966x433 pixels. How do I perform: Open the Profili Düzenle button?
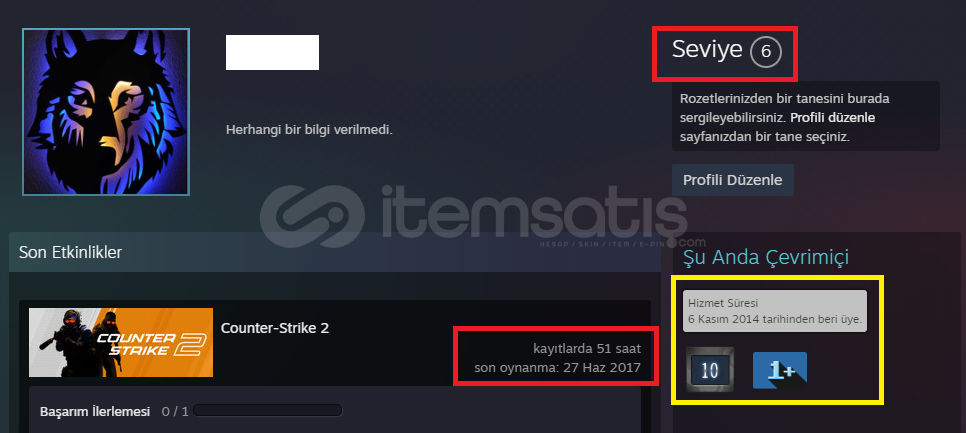(733, 180)
